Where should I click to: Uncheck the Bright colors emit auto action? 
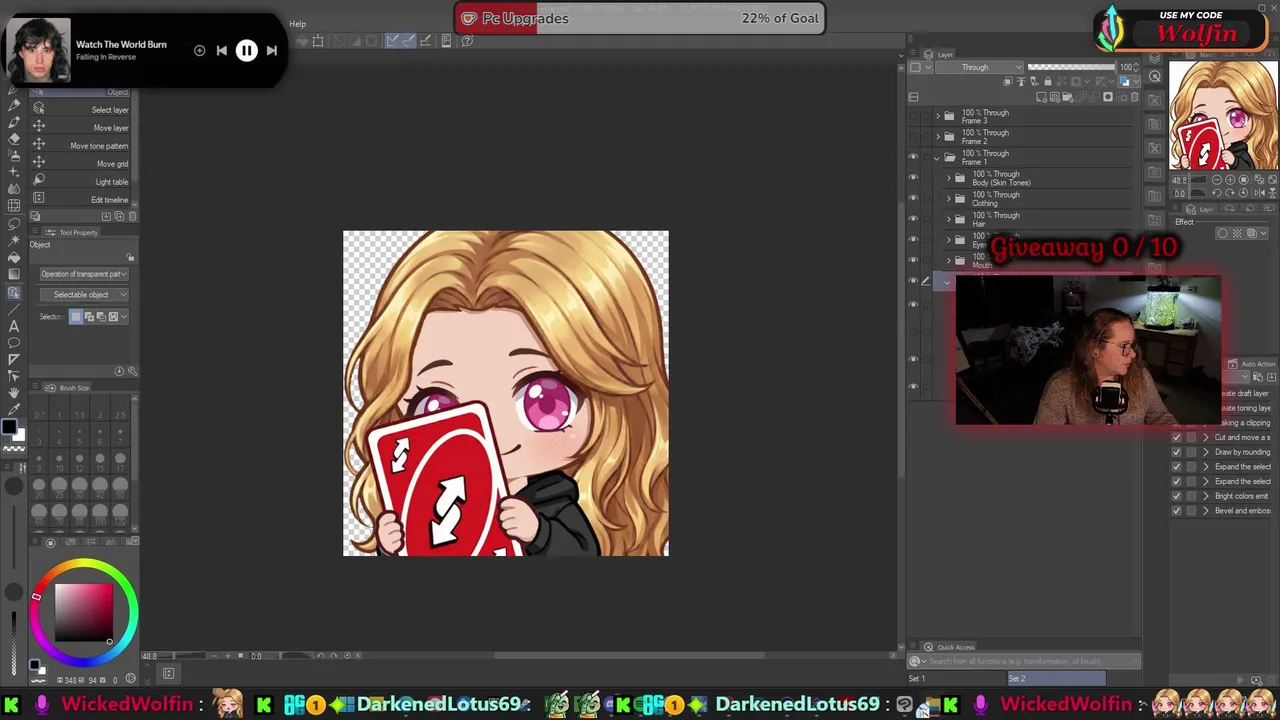click(x=1176, y=496)
